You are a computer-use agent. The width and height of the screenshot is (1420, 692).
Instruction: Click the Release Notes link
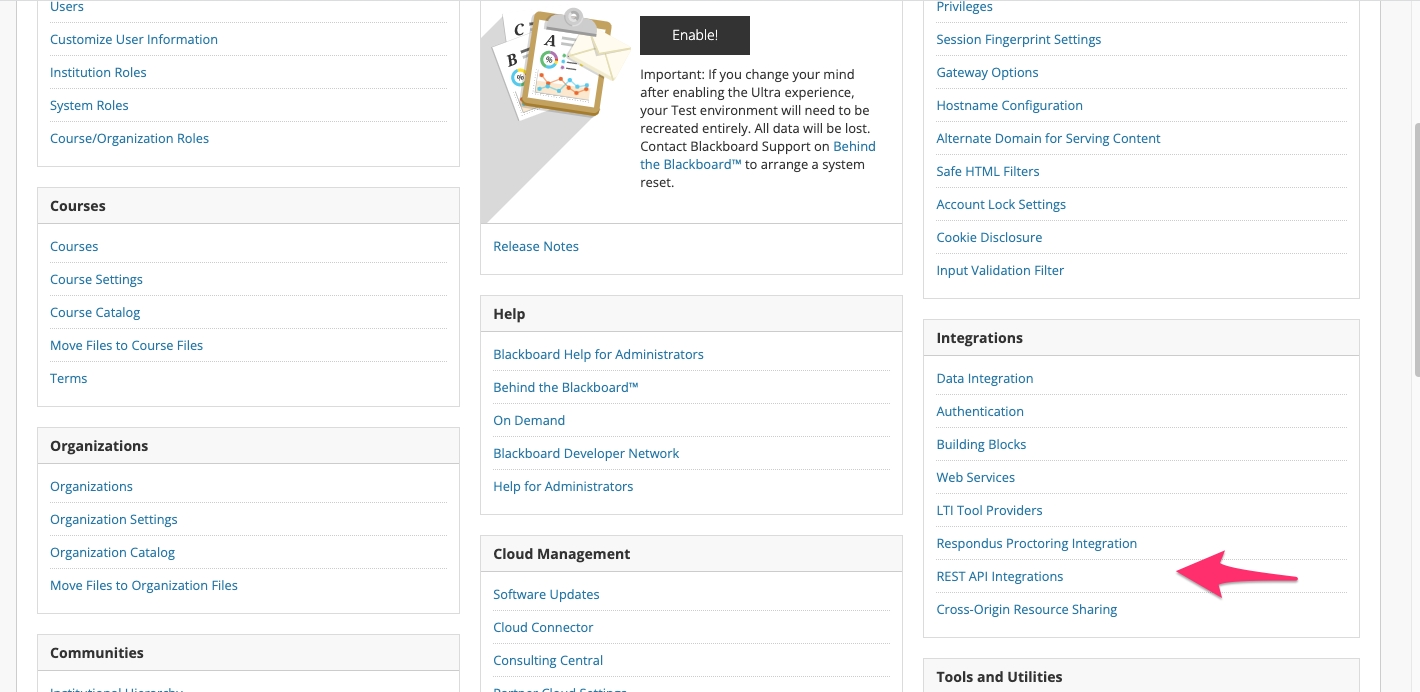[535, 246]
